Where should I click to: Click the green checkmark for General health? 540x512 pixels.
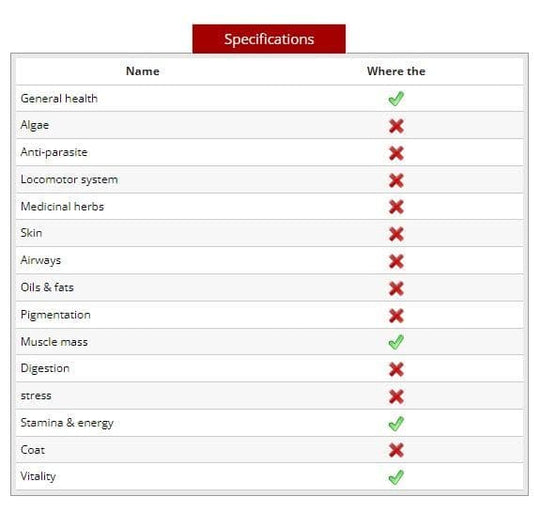[x=396, y=99]
